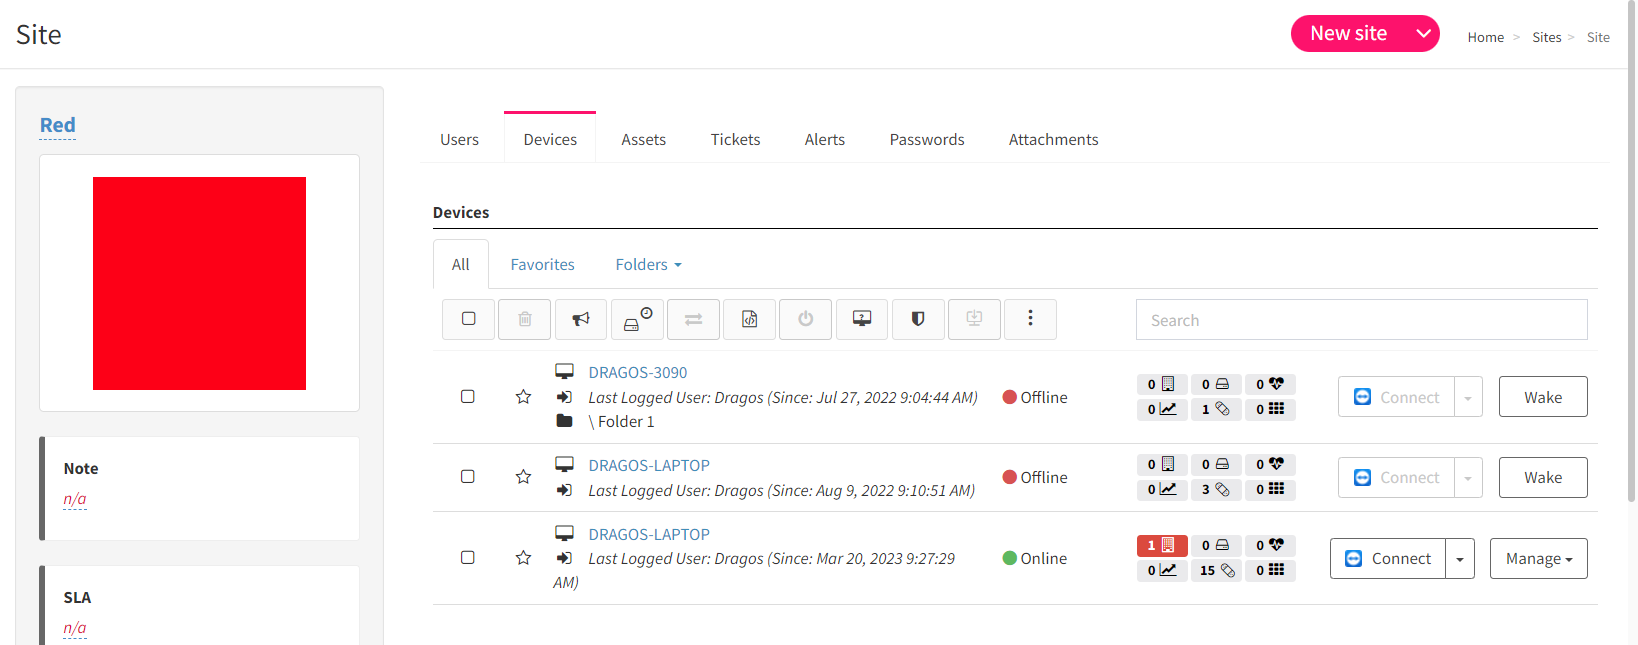Select the All devices sub-tab
This screenshot has width=1638, height=645.
pos(461,264)
